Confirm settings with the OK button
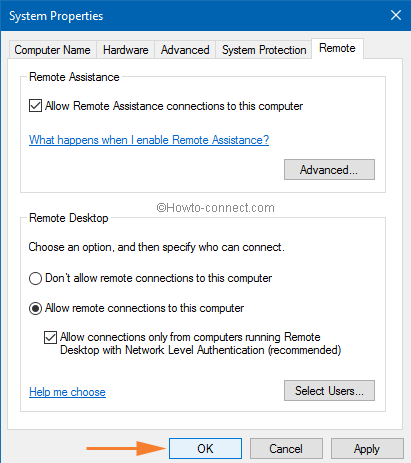 click(x=205, y=449)
